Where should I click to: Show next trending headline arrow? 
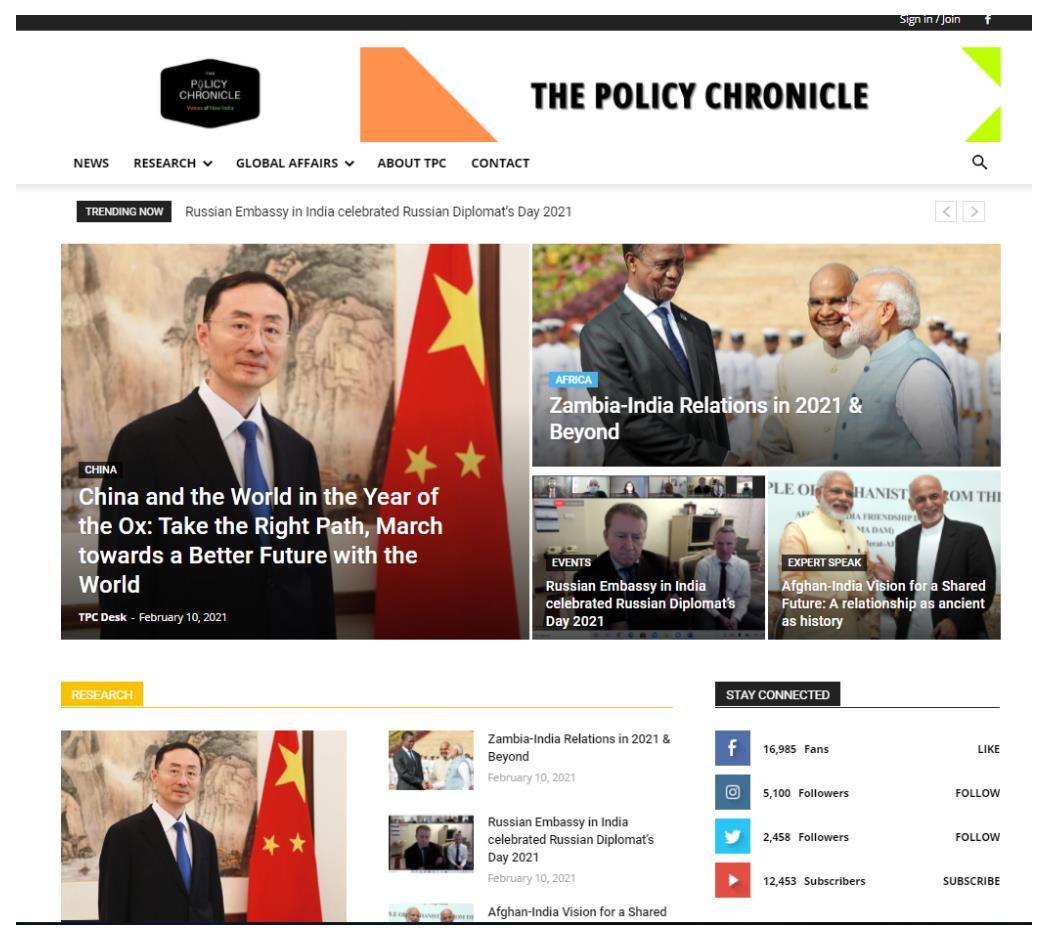pos(974,212)
